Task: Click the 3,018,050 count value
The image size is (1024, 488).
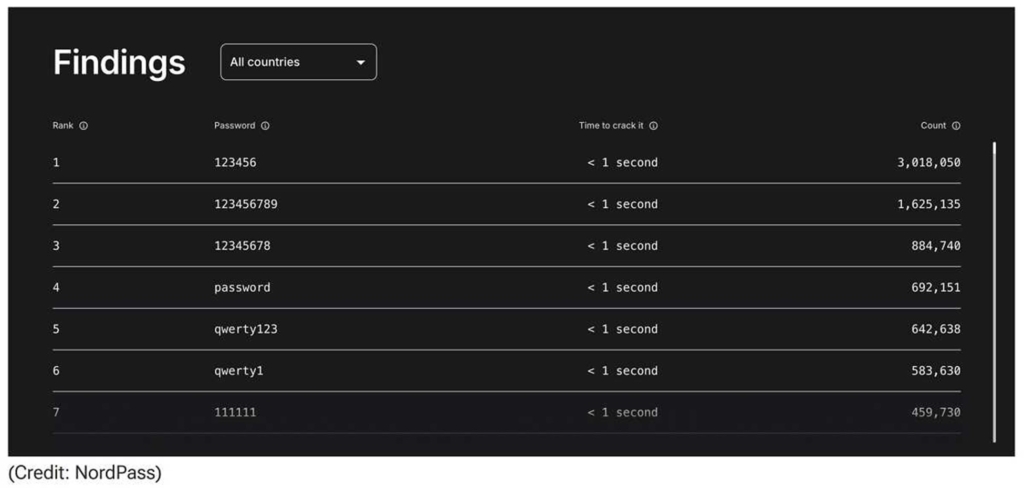Action: pos(929,163)
